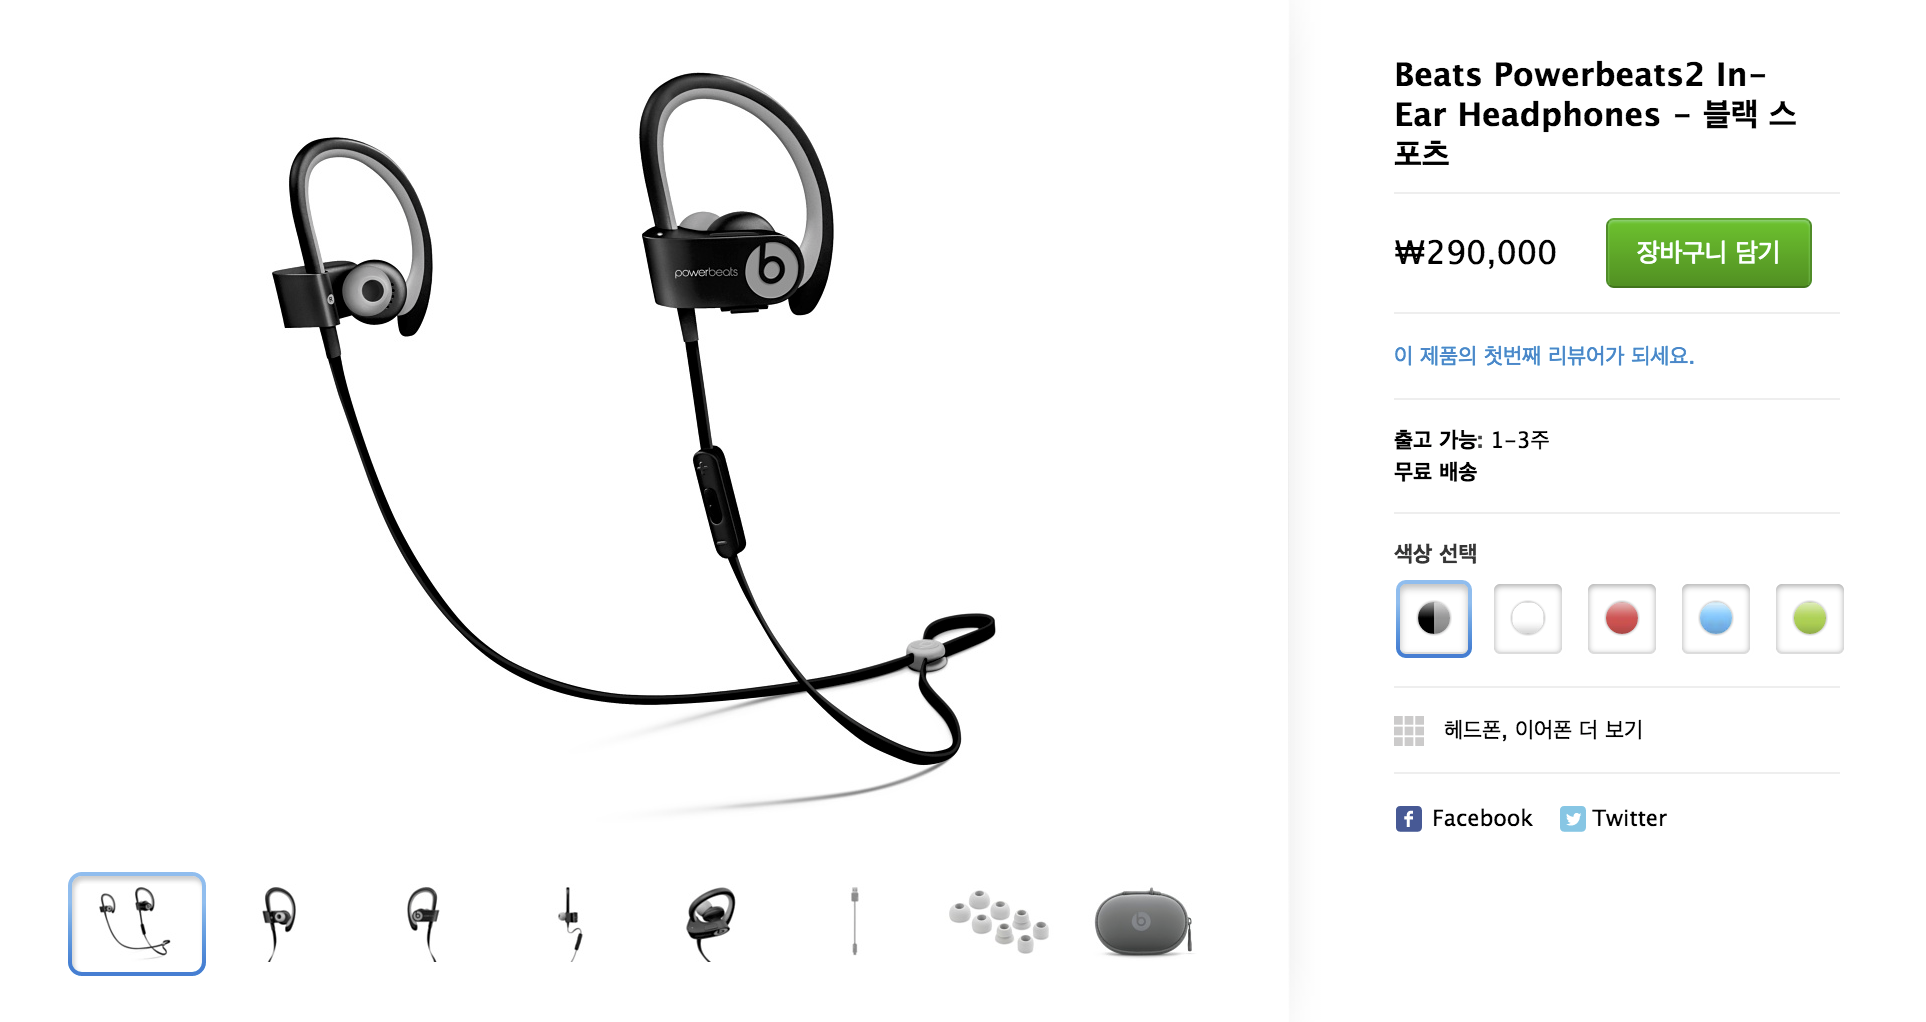Click the grid icon for more headphones
This screenshot has height=1022, width=1926.
point(1408,731)
